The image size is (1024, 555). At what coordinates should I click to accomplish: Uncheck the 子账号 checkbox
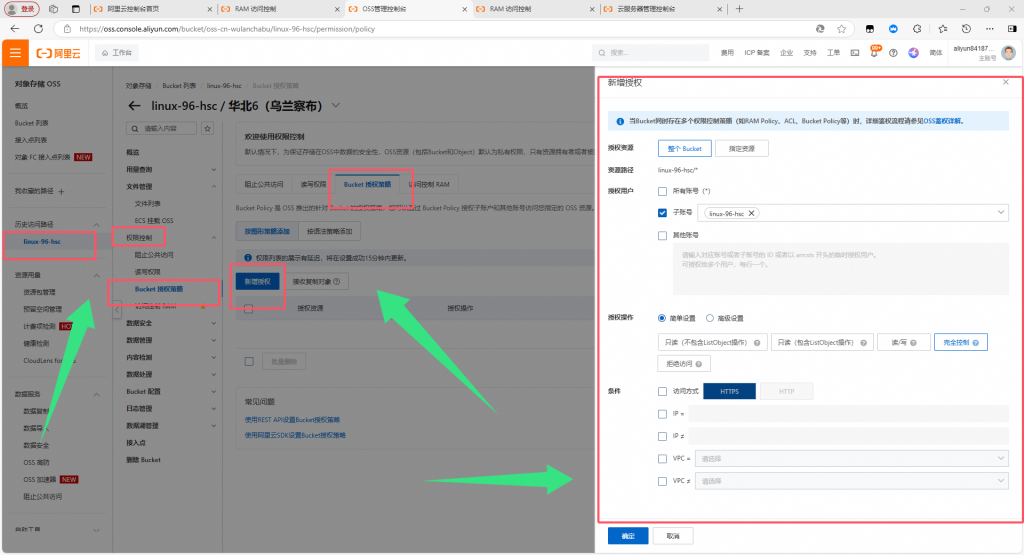(663, 213)
